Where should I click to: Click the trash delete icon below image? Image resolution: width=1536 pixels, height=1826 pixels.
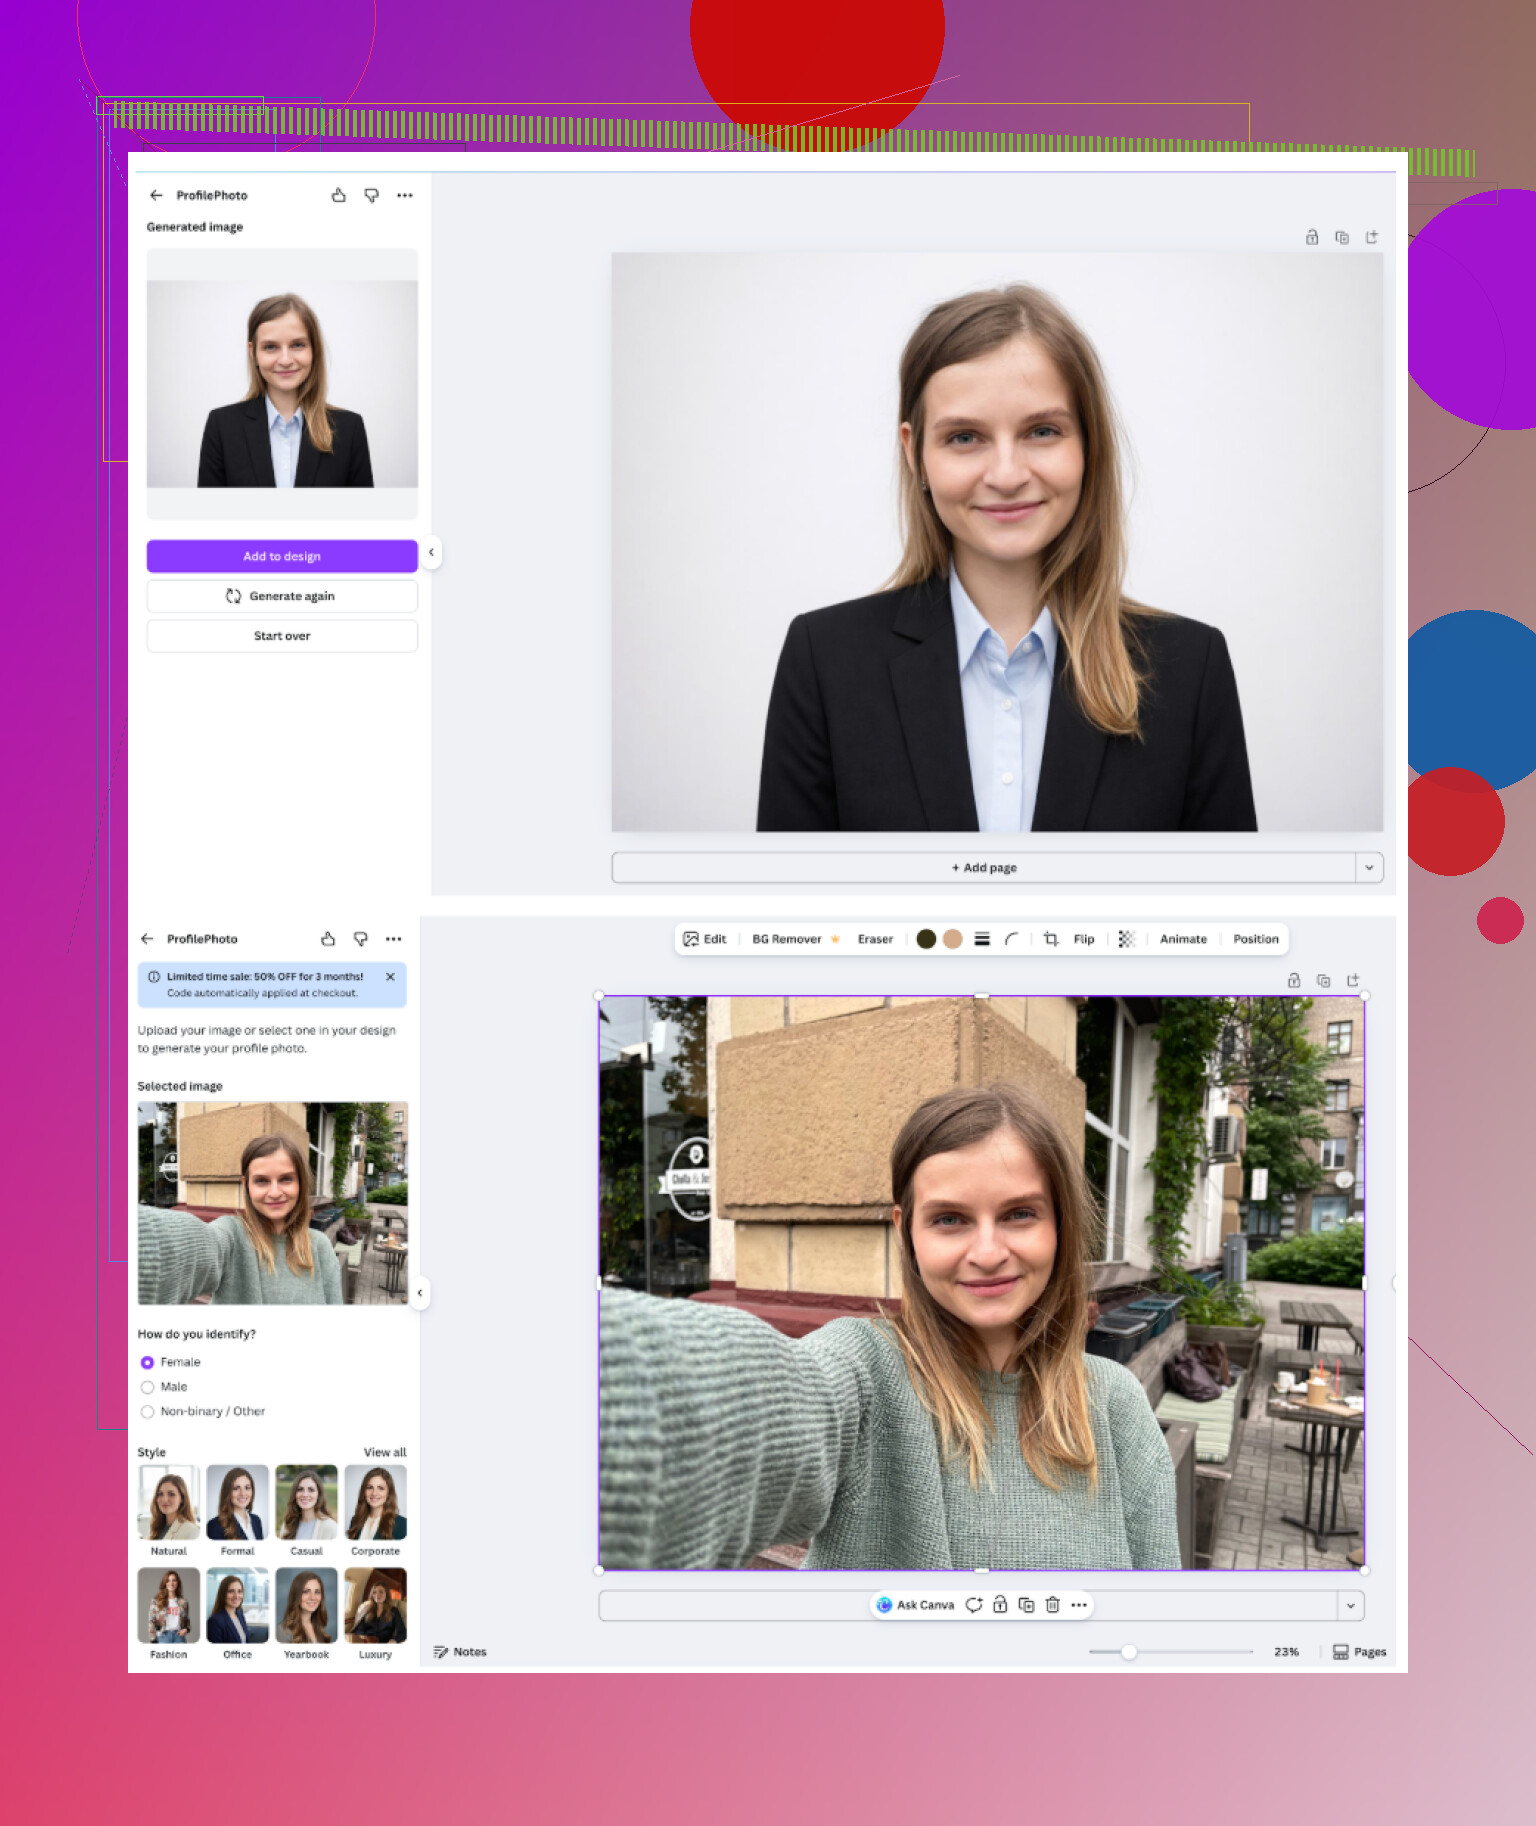(x=1052, y=1605)
